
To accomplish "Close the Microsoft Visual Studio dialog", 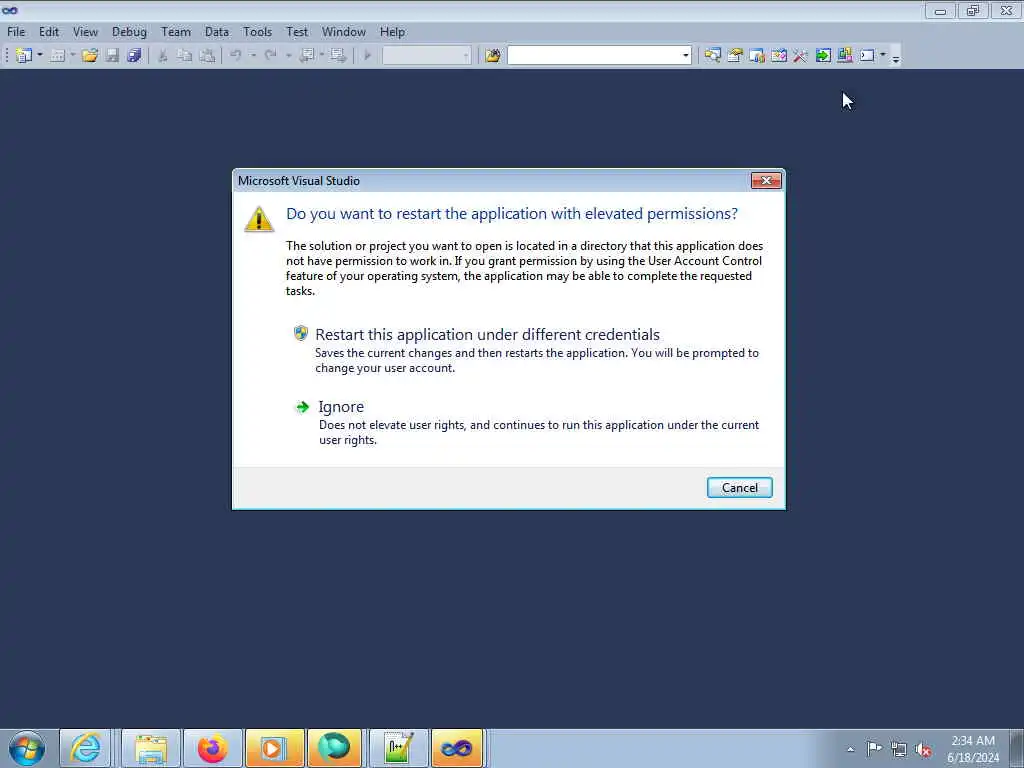I will (766, 180).
